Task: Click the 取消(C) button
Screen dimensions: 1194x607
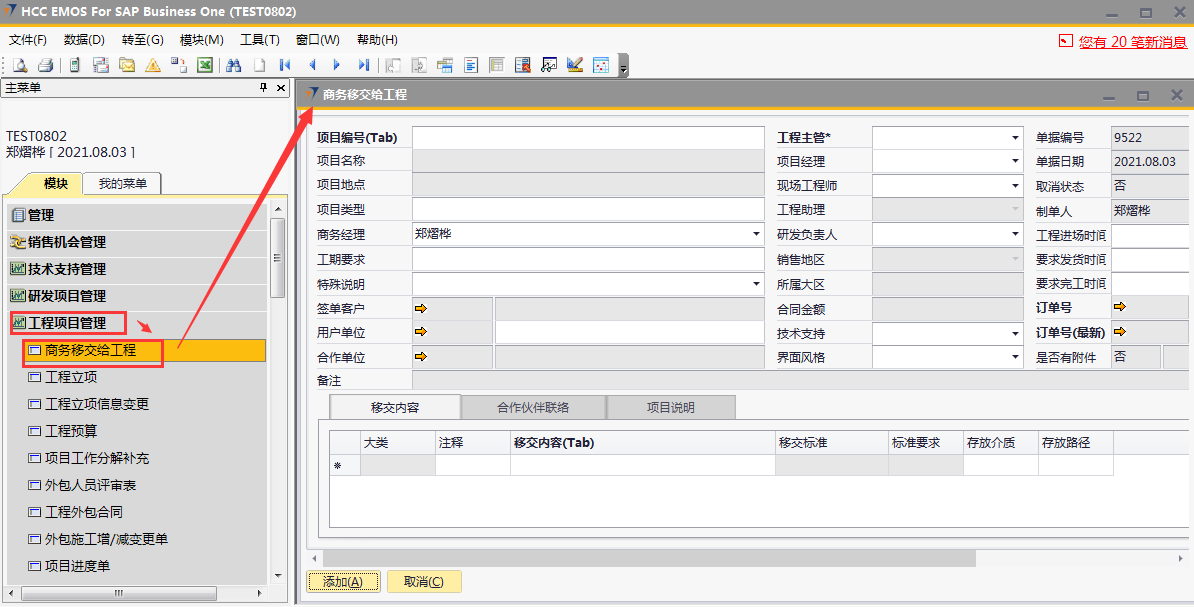Action: tap(423, 582)
